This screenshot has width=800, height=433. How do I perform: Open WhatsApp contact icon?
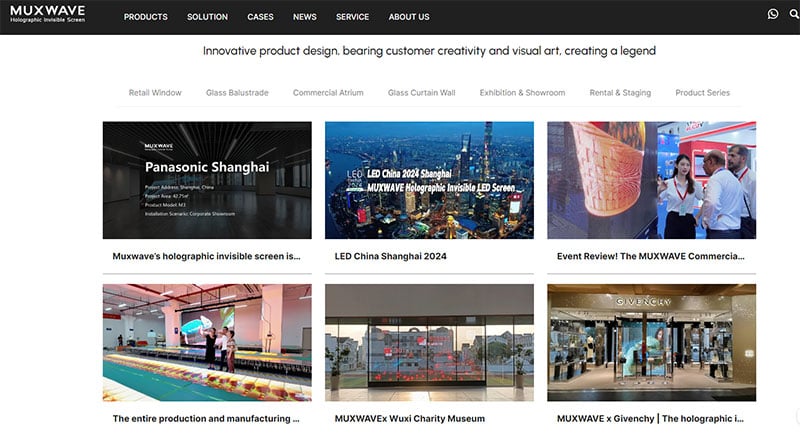tap(773, 14)
